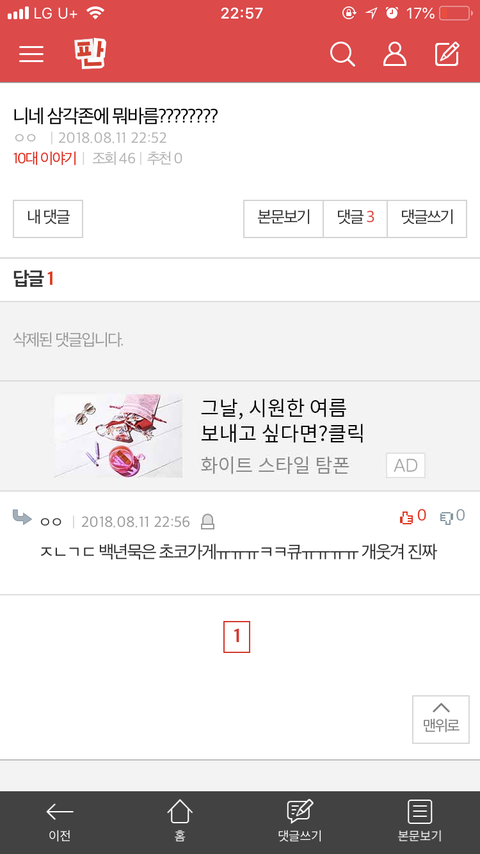480x854 pixels.
Task: Go to 홈 in bottom bar
Action: point(180,822)
